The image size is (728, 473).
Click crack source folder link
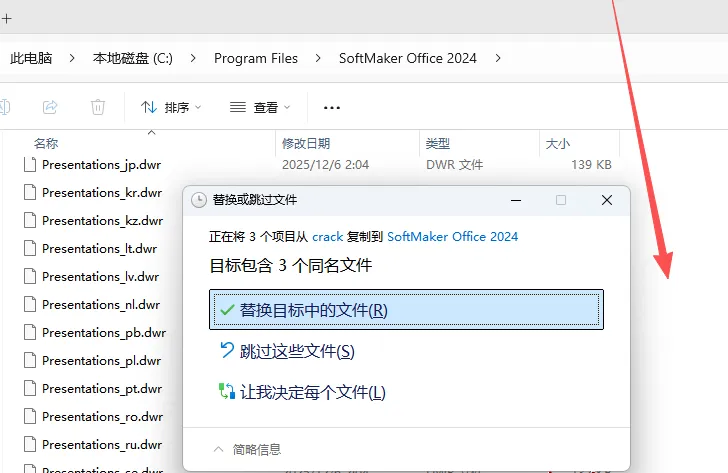pyautogui.click(x=327, y=237)
